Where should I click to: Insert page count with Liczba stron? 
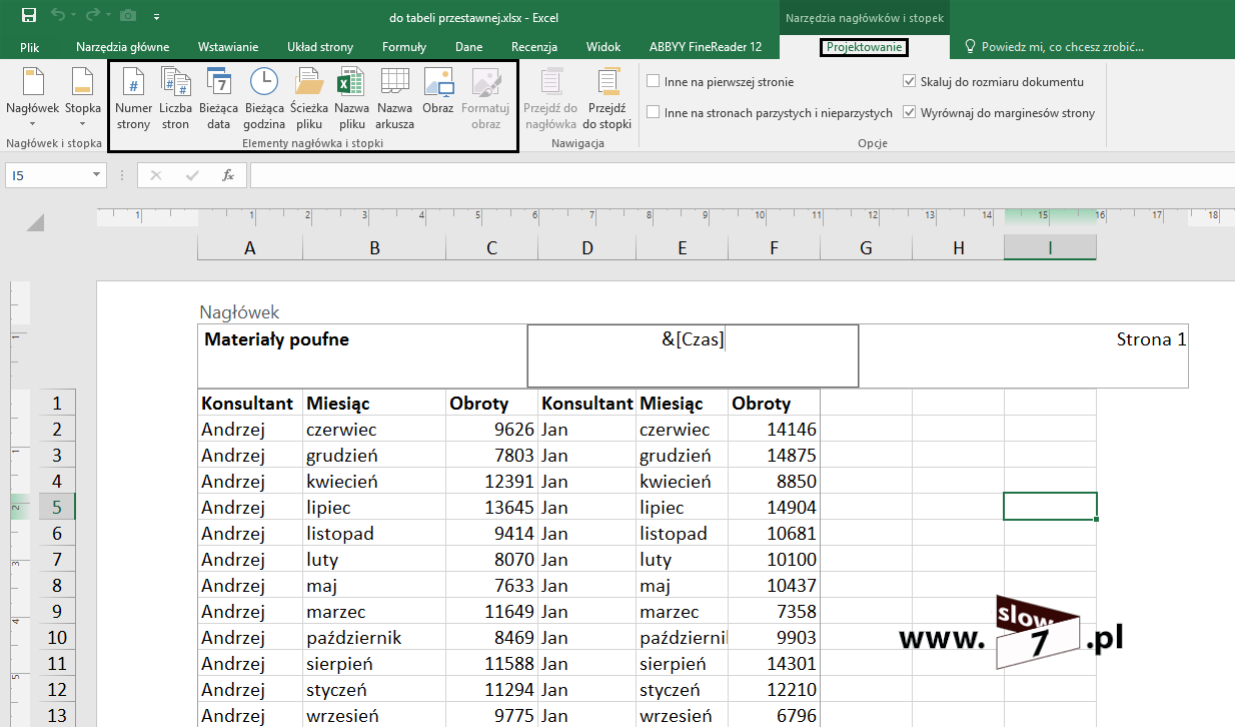click(175, 99)
